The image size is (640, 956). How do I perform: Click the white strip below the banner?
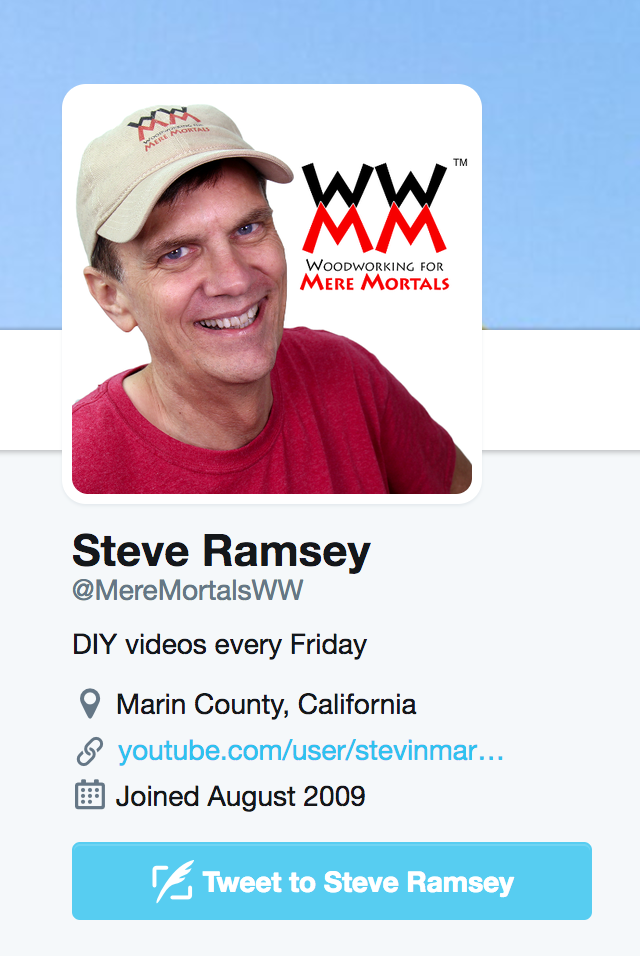tap(561, 390)
